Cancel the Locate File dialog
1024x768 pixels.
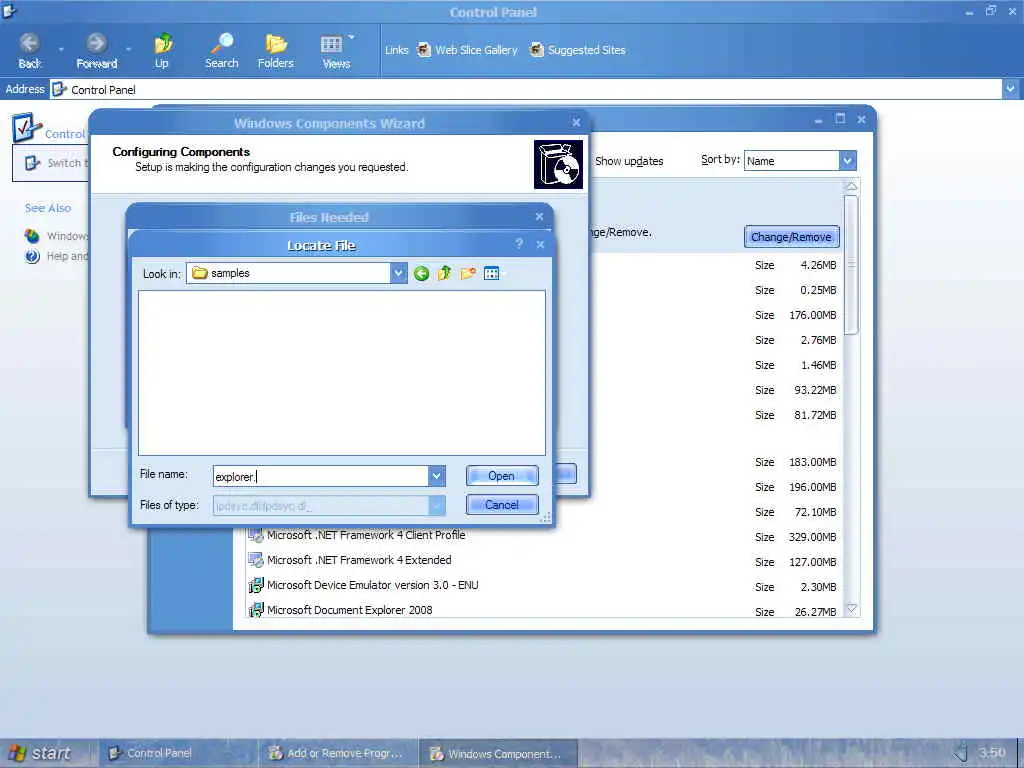[x=502, y=504]
